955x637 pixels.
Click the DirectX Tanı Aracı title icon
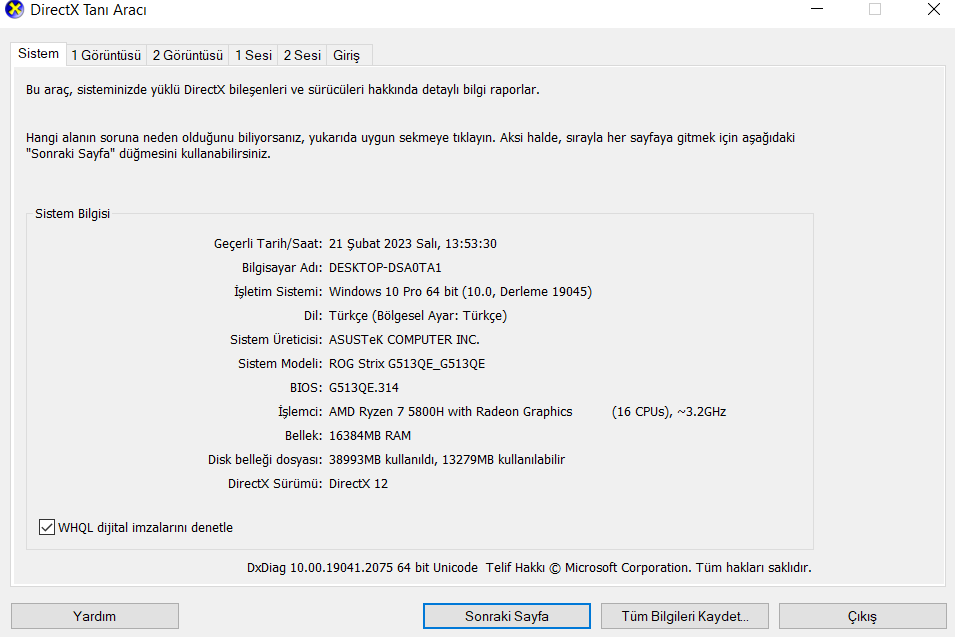pyautogui.click(x=14, y=10)
